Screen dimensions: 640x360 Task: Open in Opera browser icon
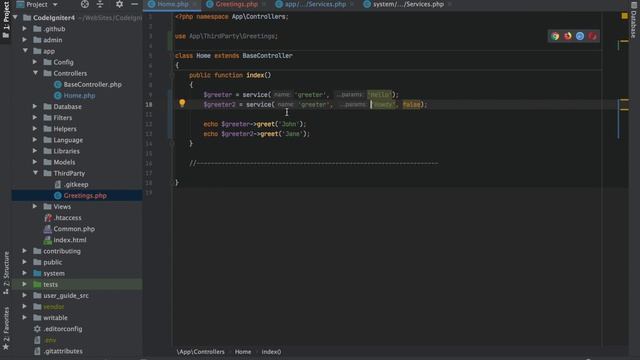tap(592, 36)
